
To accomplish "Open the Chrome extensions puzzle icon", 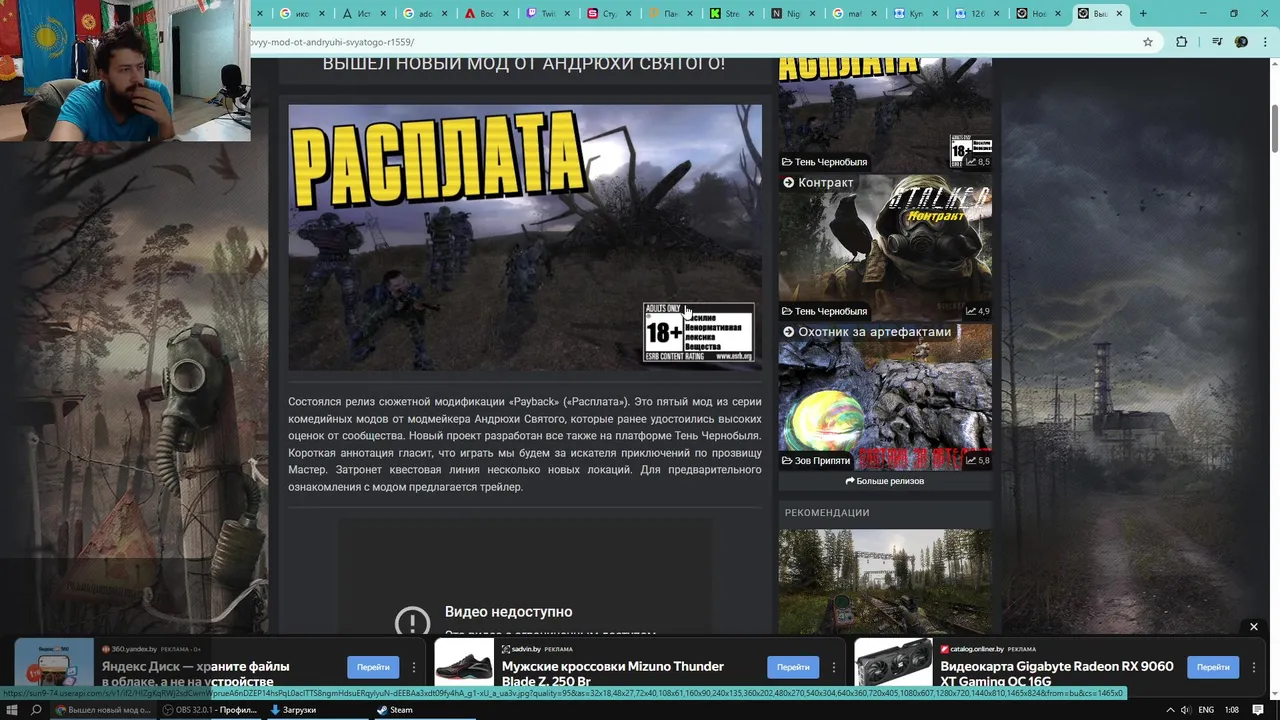I will [1181, 42].
